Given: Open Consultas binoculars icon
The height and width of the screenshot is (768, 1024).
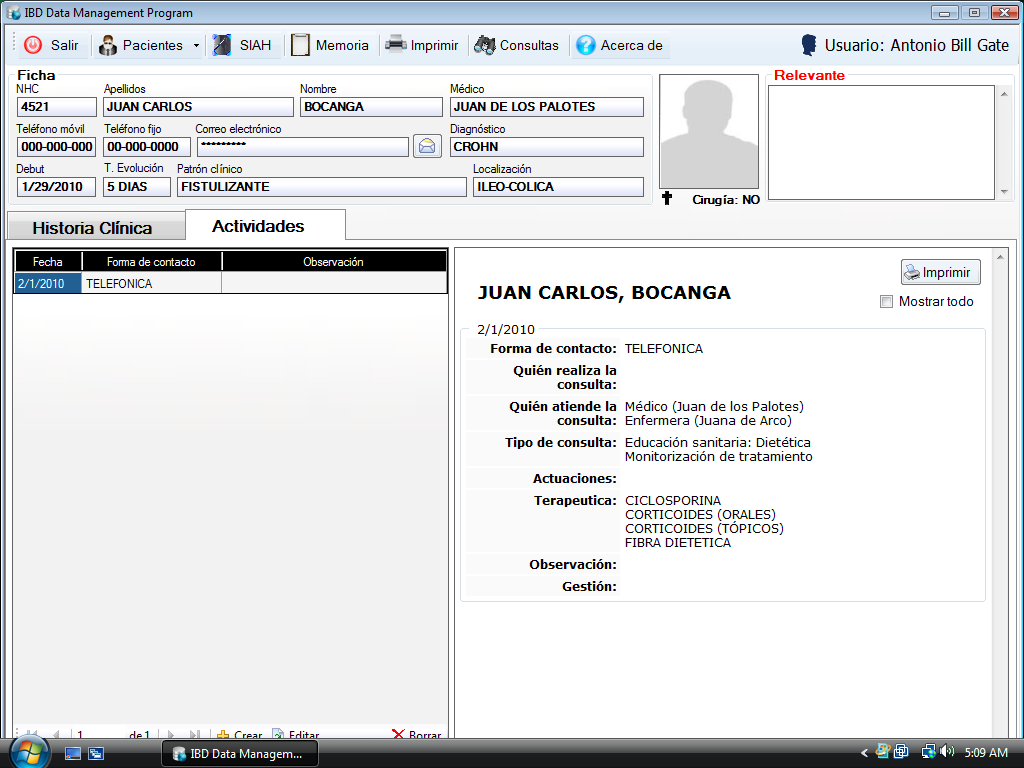Looking at the screenshot, I should [487, 45].
